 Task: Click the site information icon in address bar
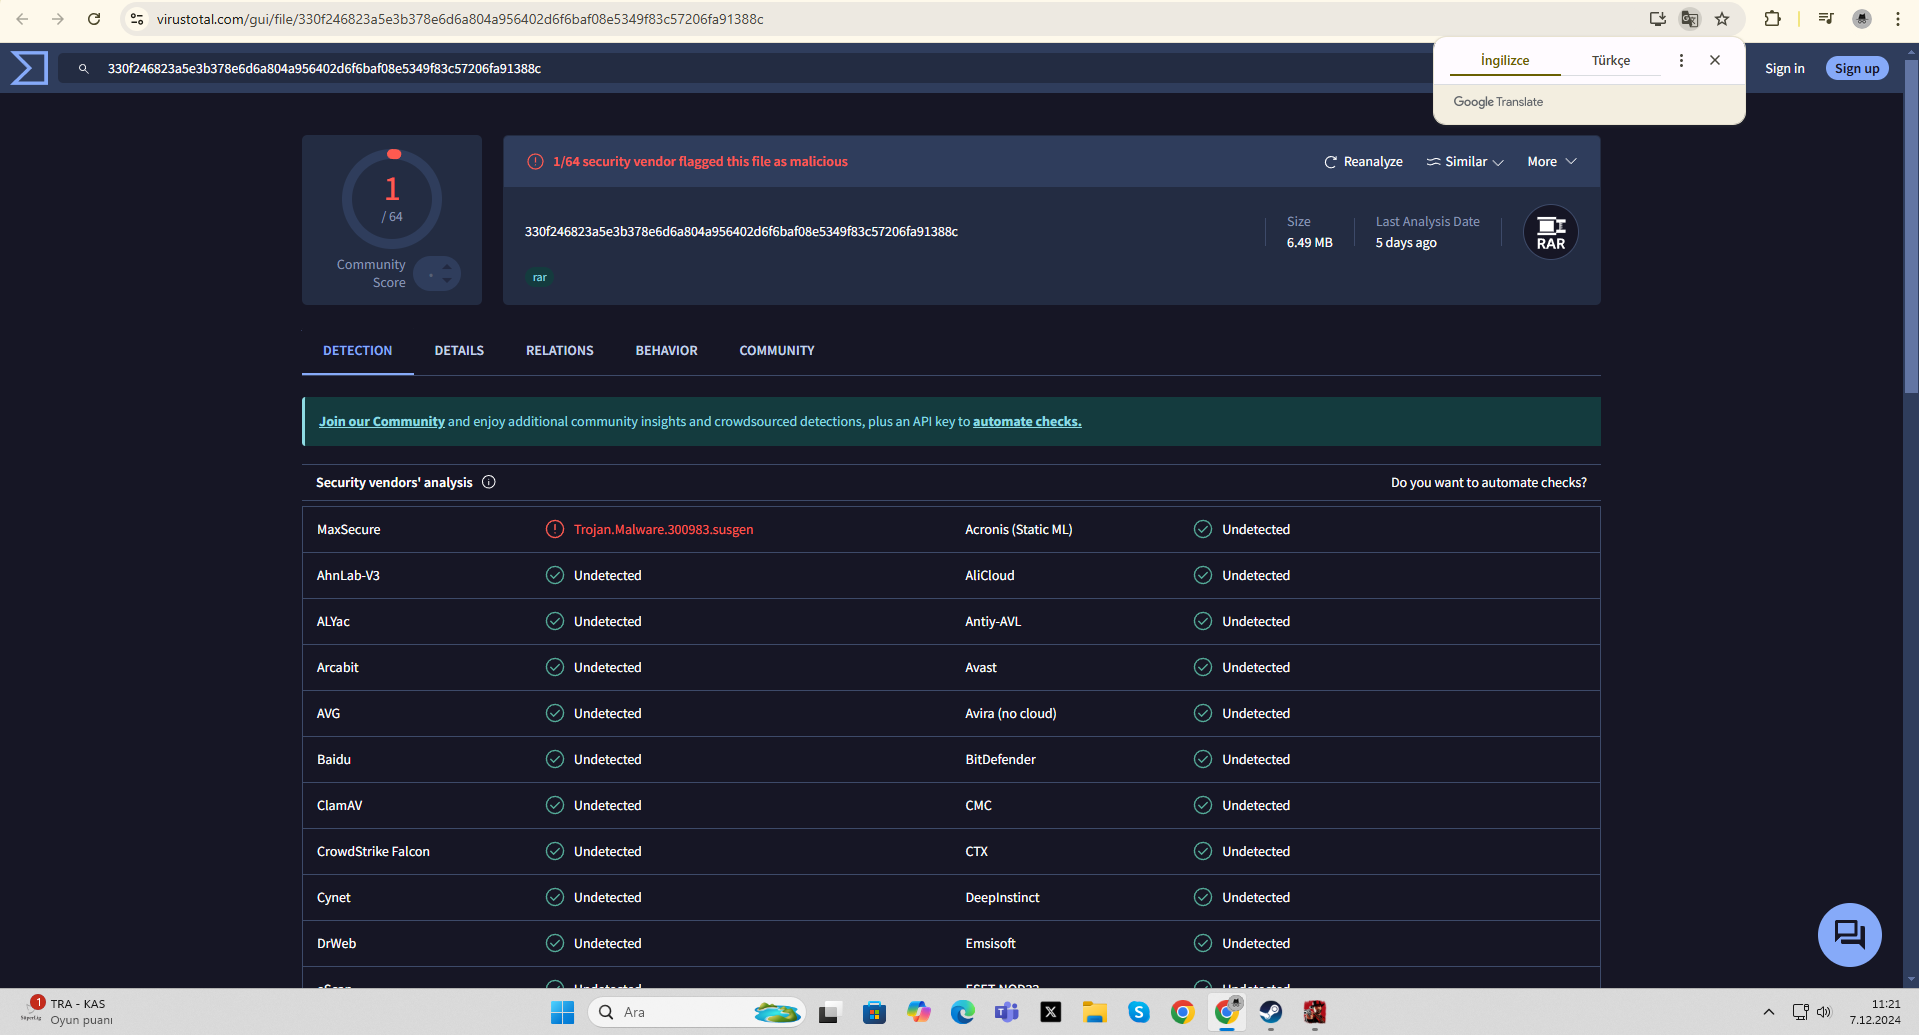pos(137,19)
